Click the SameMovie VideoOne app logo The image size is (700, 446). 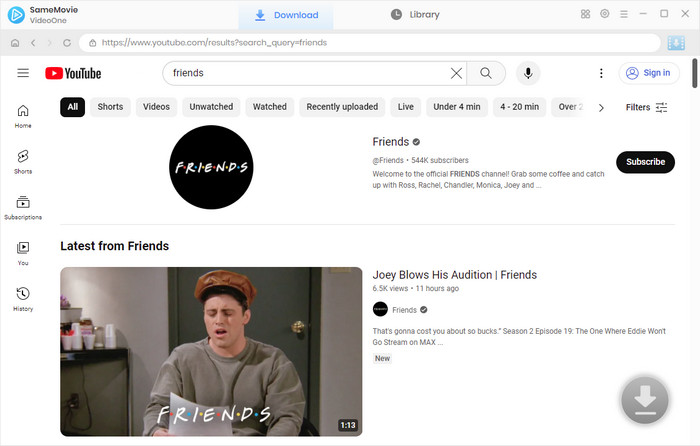tap(16, 15)
